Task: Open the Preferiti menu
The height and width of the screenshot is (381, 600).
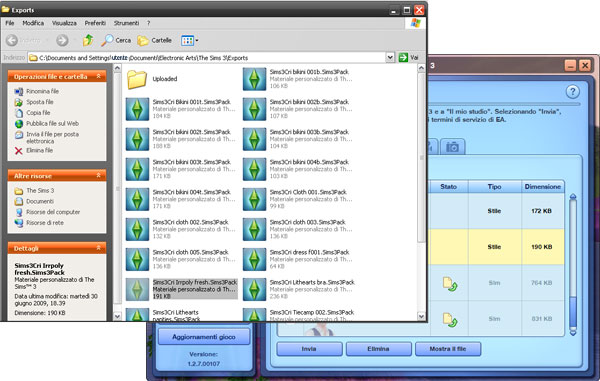Action: tap(95, 23)
